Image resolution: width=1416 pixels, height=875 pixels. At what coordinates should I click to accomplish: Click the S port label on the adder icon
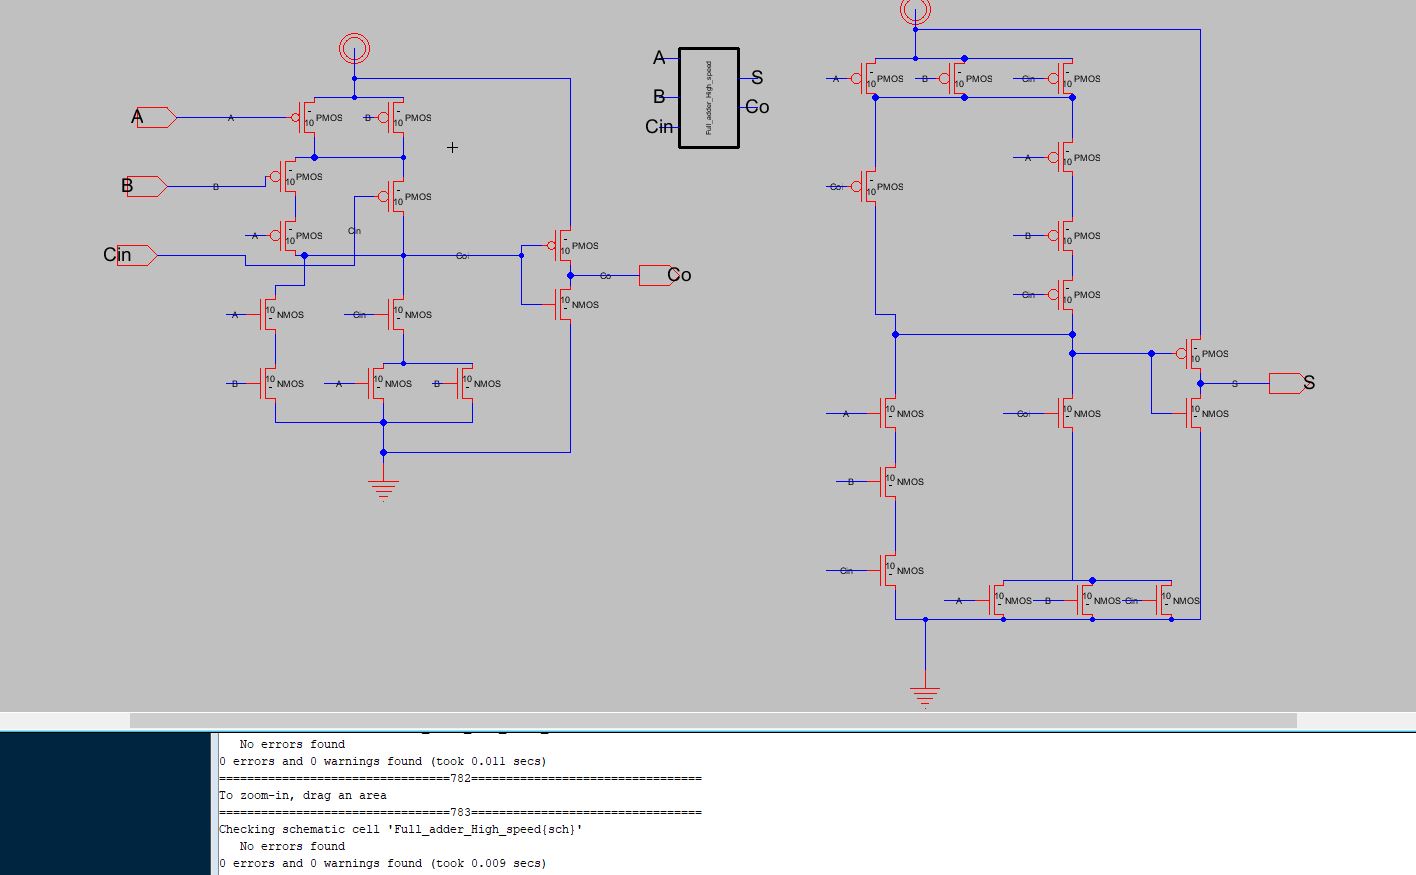[757, 78]
